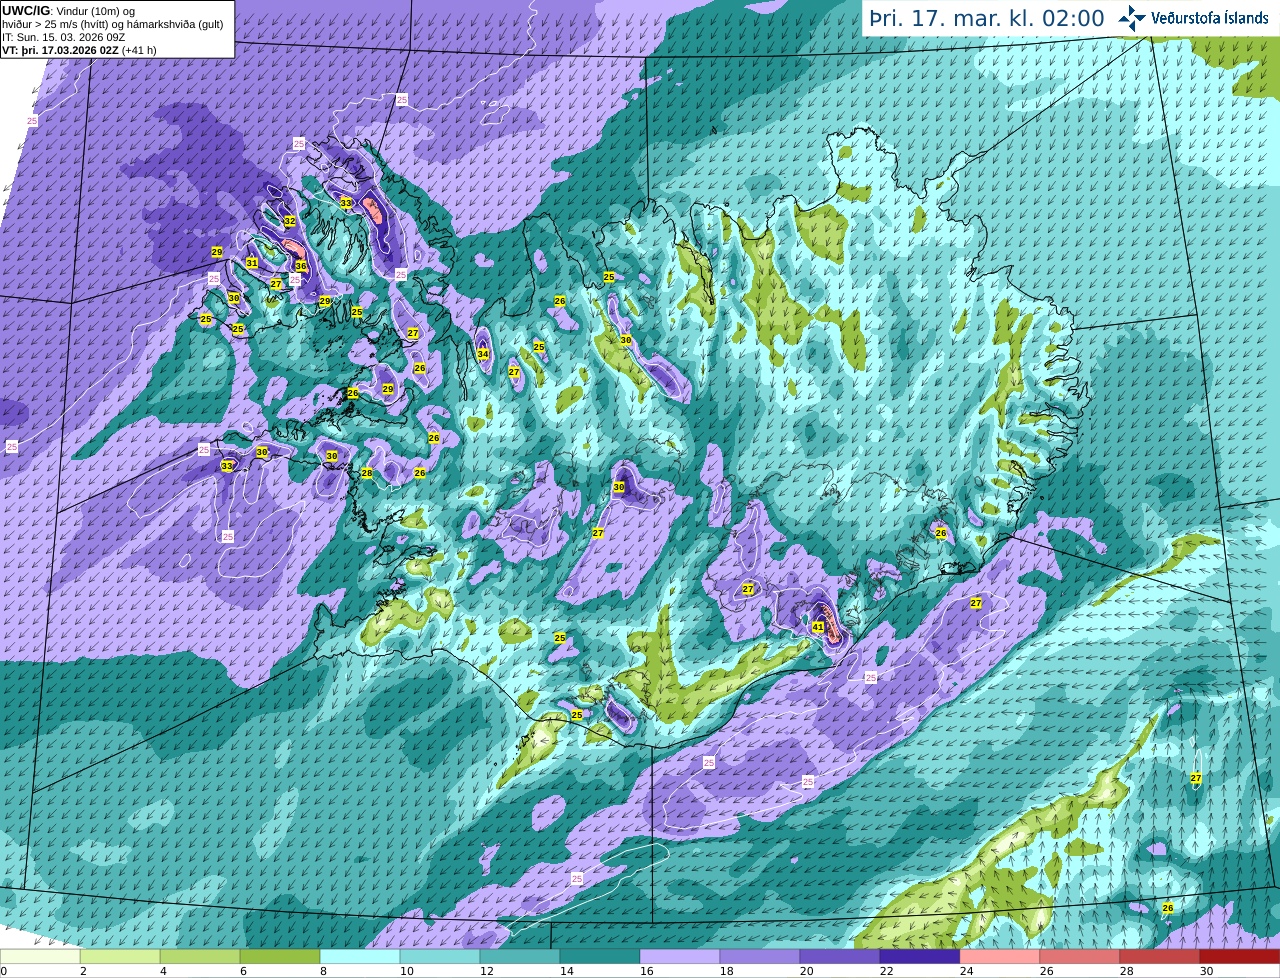Select the legend swatch between 0 and 2

(40, 956)
